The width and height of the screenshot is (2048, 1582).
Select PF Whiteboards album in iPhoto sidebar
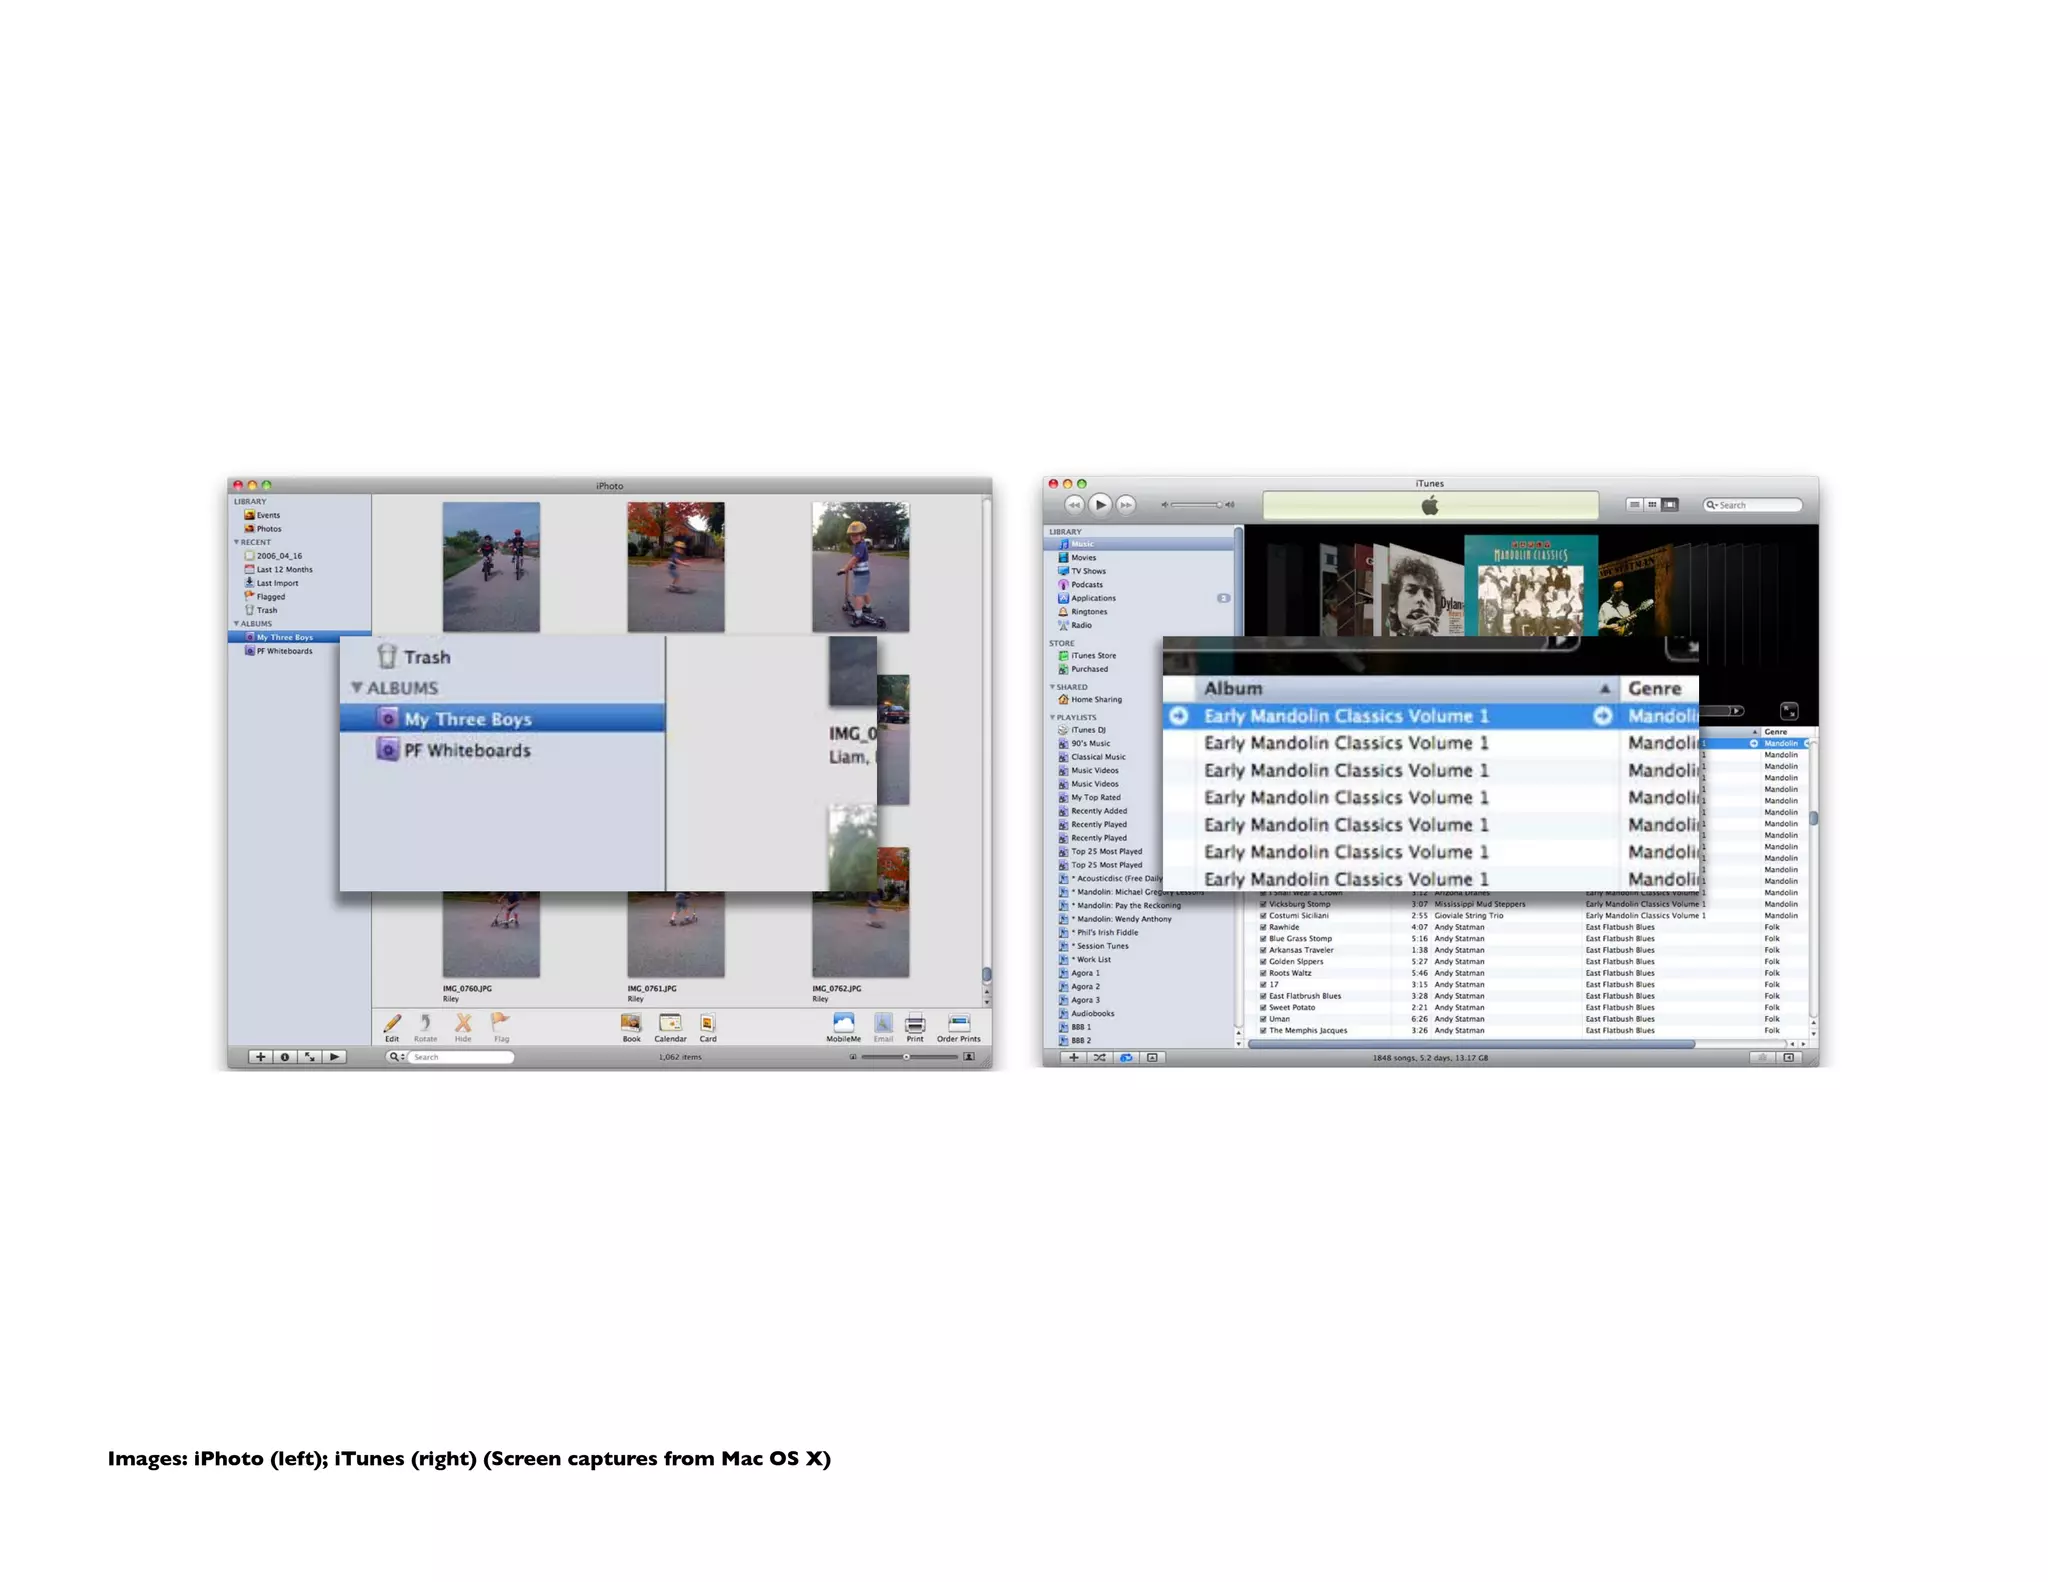[x=279, y=651]
